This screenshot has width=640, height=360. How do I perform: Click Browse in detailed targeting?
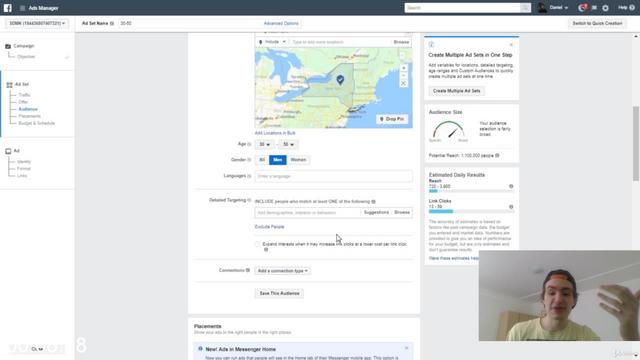point(402,212)
